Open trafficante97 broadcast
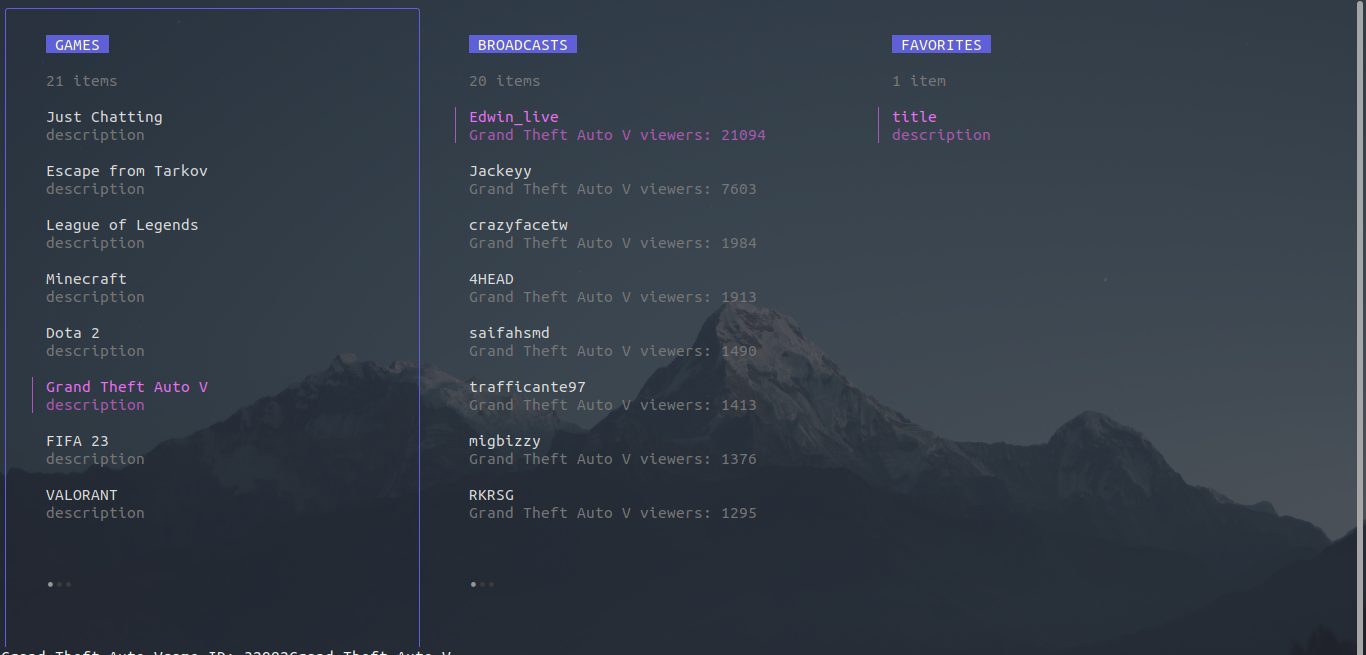Image resolution: width=1366 pixels, height=655 pixels. pos(527,387)
